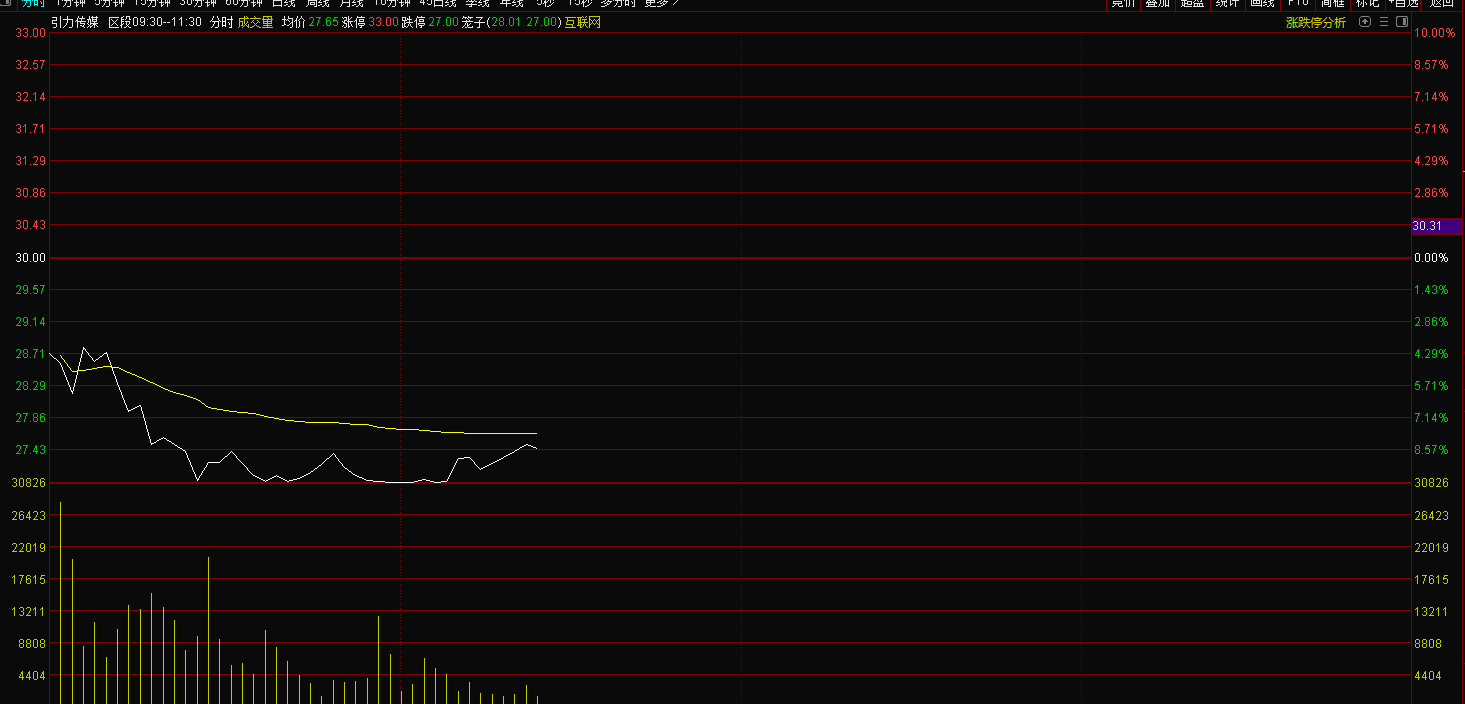
Task: Add stock via +自选 button
Action: coord(1403,3)
